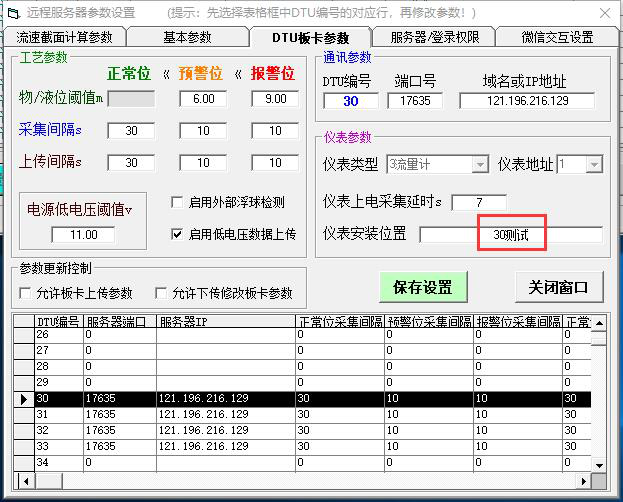Click the 保存设置 button
This screenshot has height=502, width=623.
423,287
